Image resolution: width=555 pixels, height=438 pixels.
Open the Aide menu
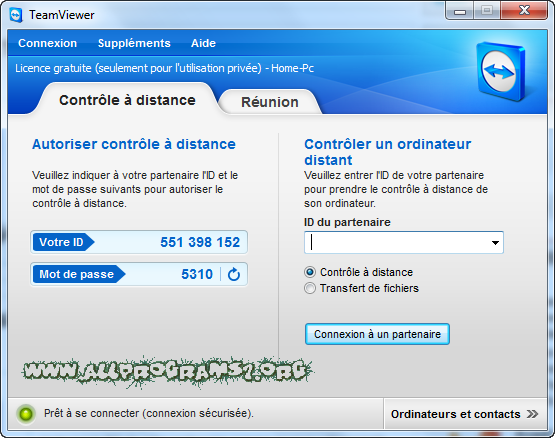204,43
